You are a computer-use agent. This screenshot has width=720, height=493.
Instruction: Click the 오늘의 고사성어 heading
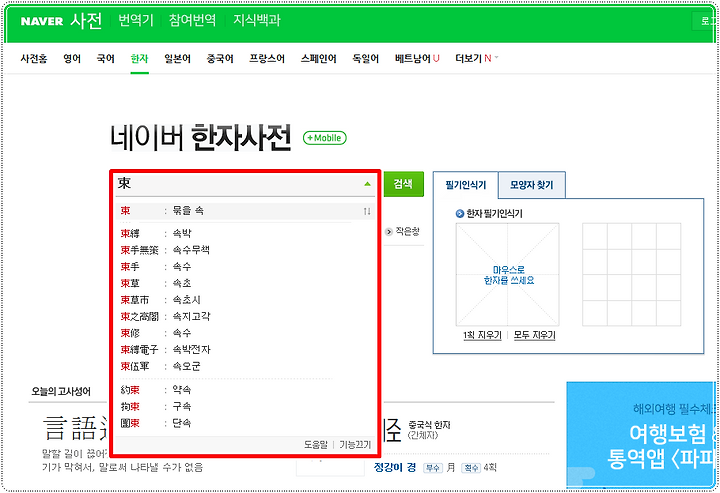pyautogui.click(x=61, y=392)
